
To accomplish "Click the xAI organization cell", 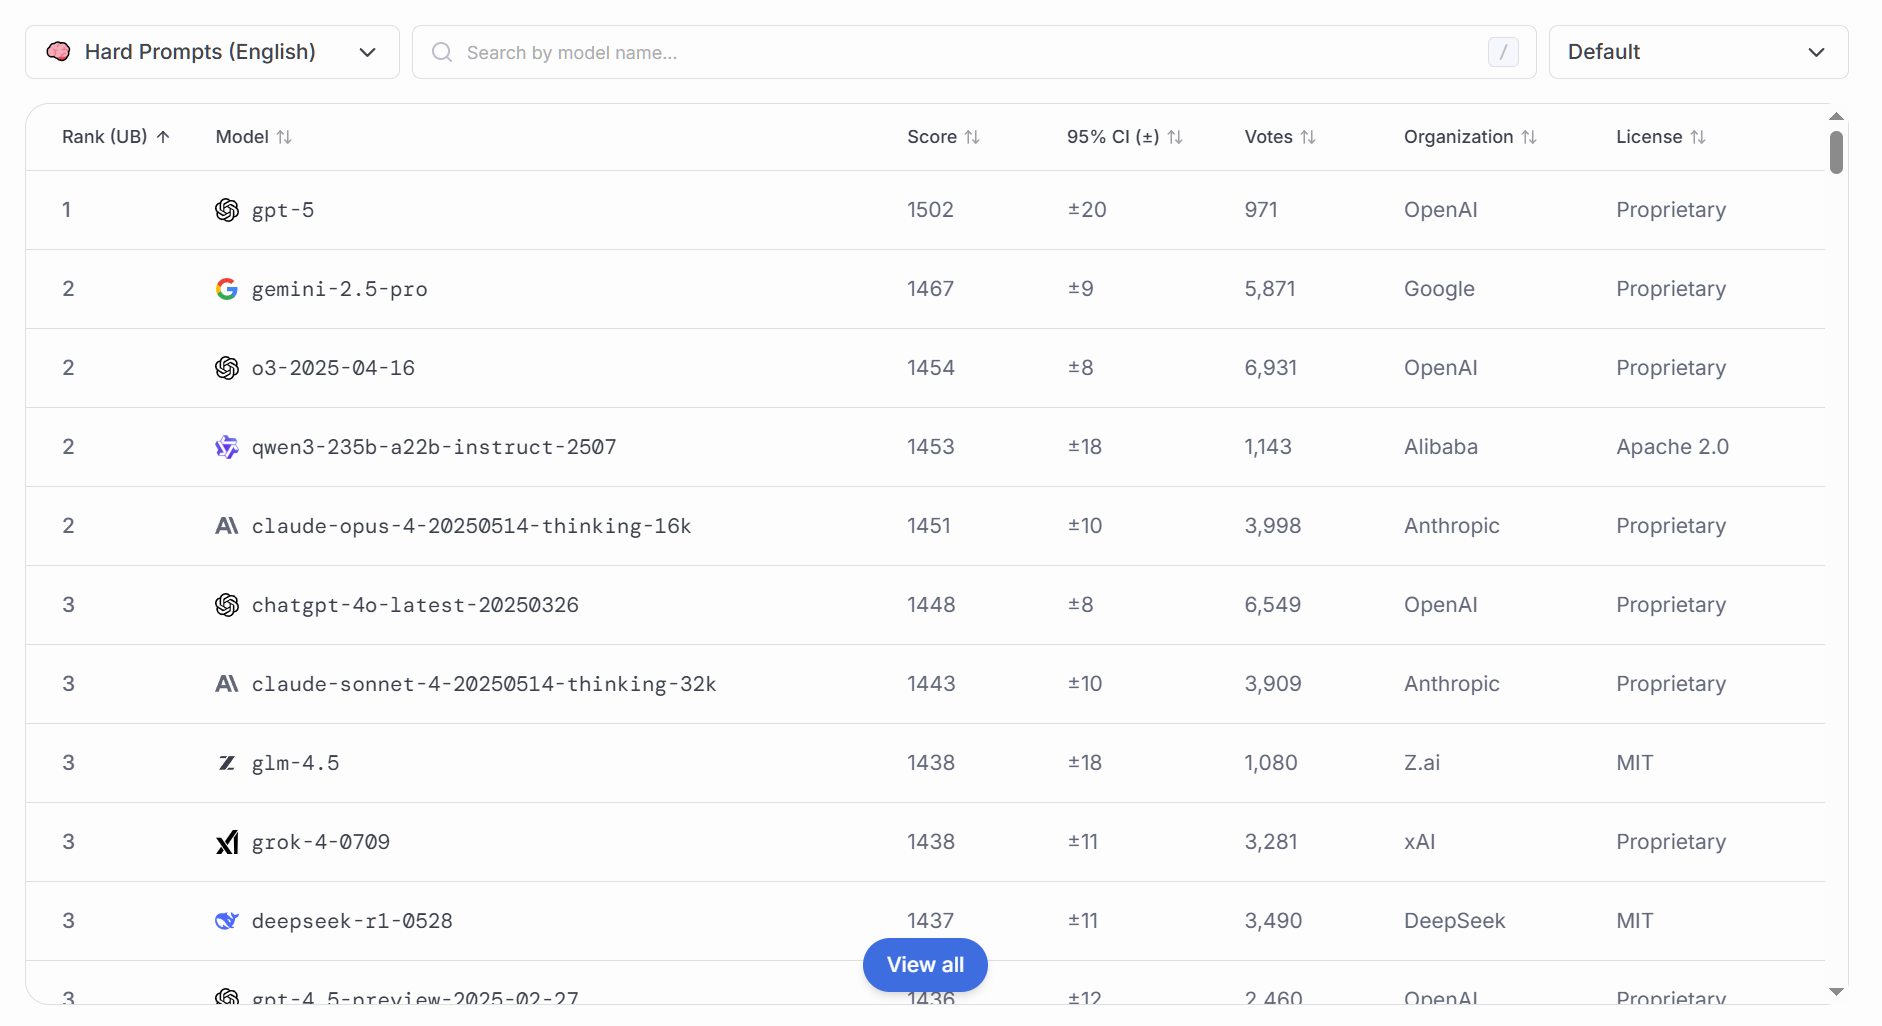I will click(x=1419, y=842).
